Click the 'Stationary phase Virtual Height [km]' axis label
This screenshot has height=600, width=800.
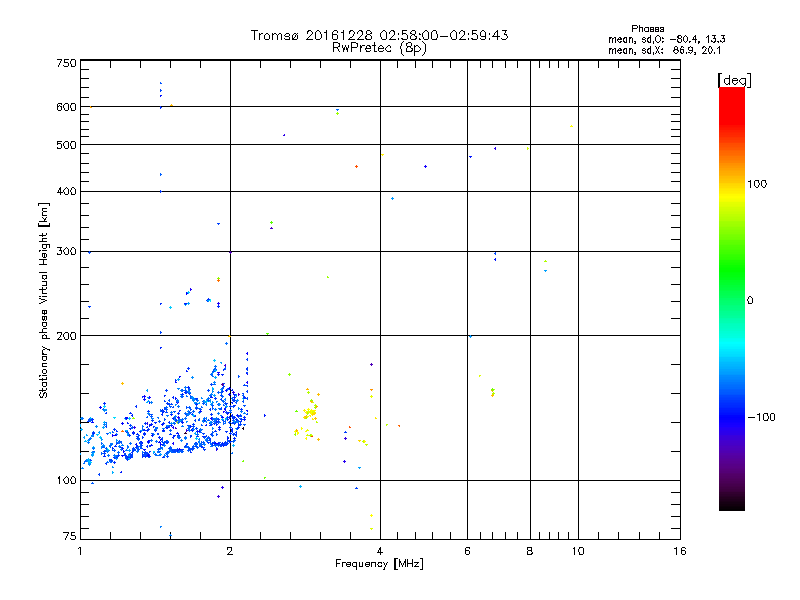(x=44, y=301)
